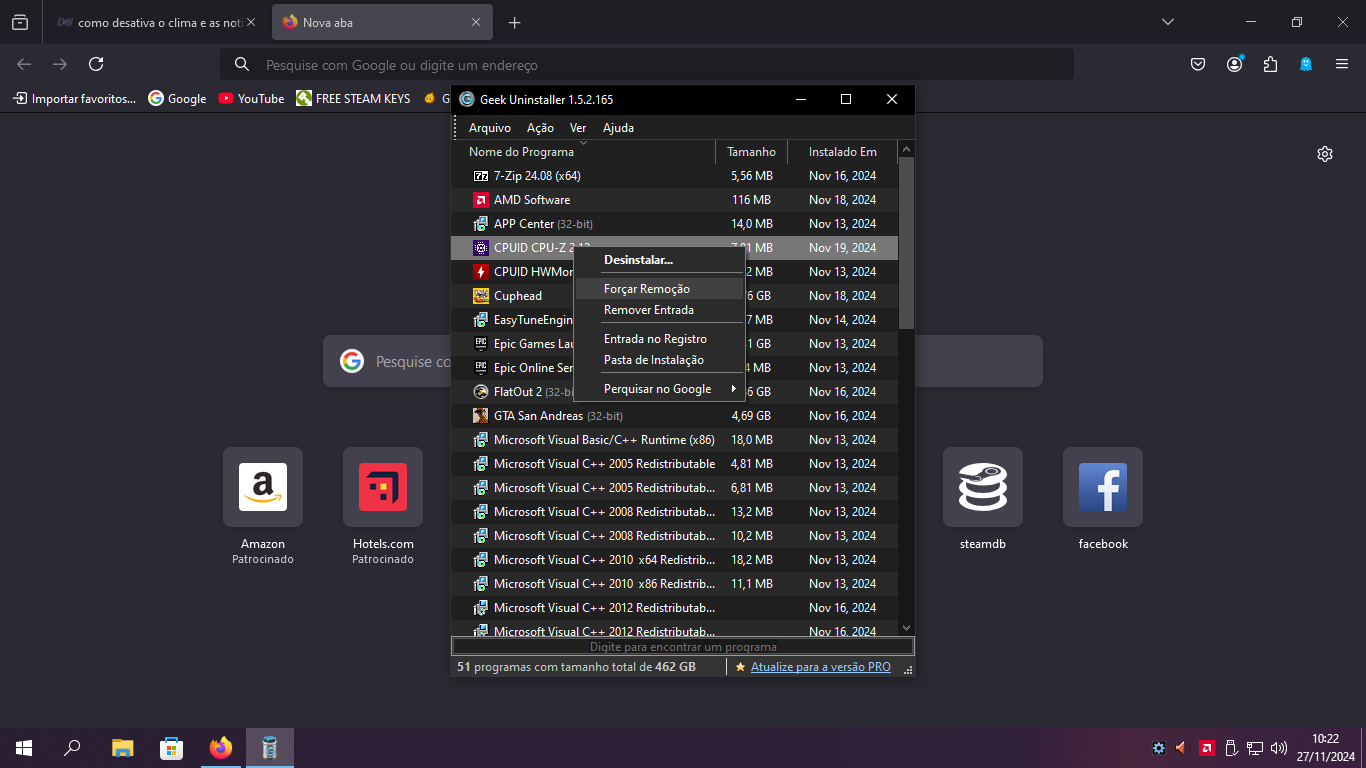Click the APP Center installer icon
Viewport: 1366px width, 768px height.
pyautogui.click(x=481, y=224)
